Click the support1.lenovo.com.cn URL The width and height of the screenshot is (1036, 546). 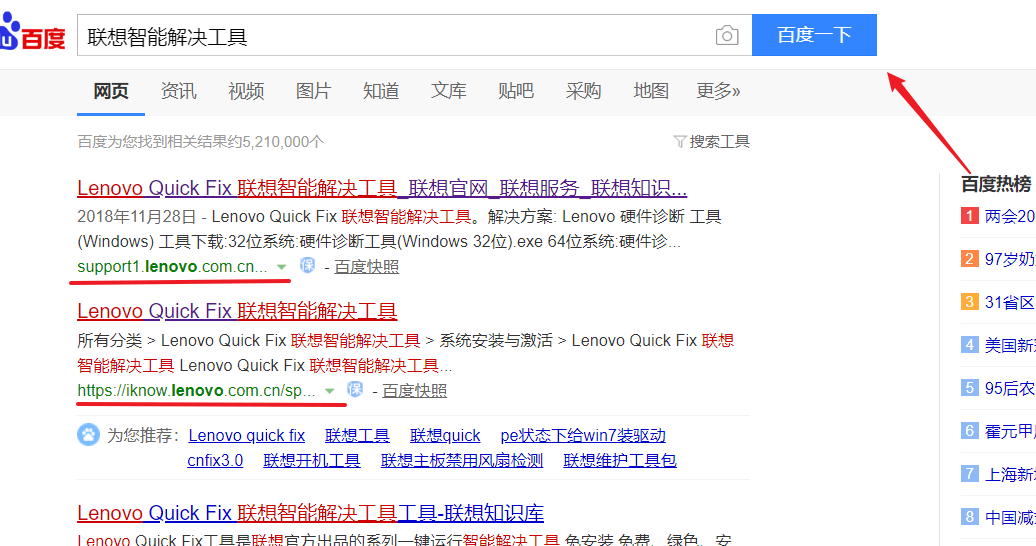[x=172, y=266]
